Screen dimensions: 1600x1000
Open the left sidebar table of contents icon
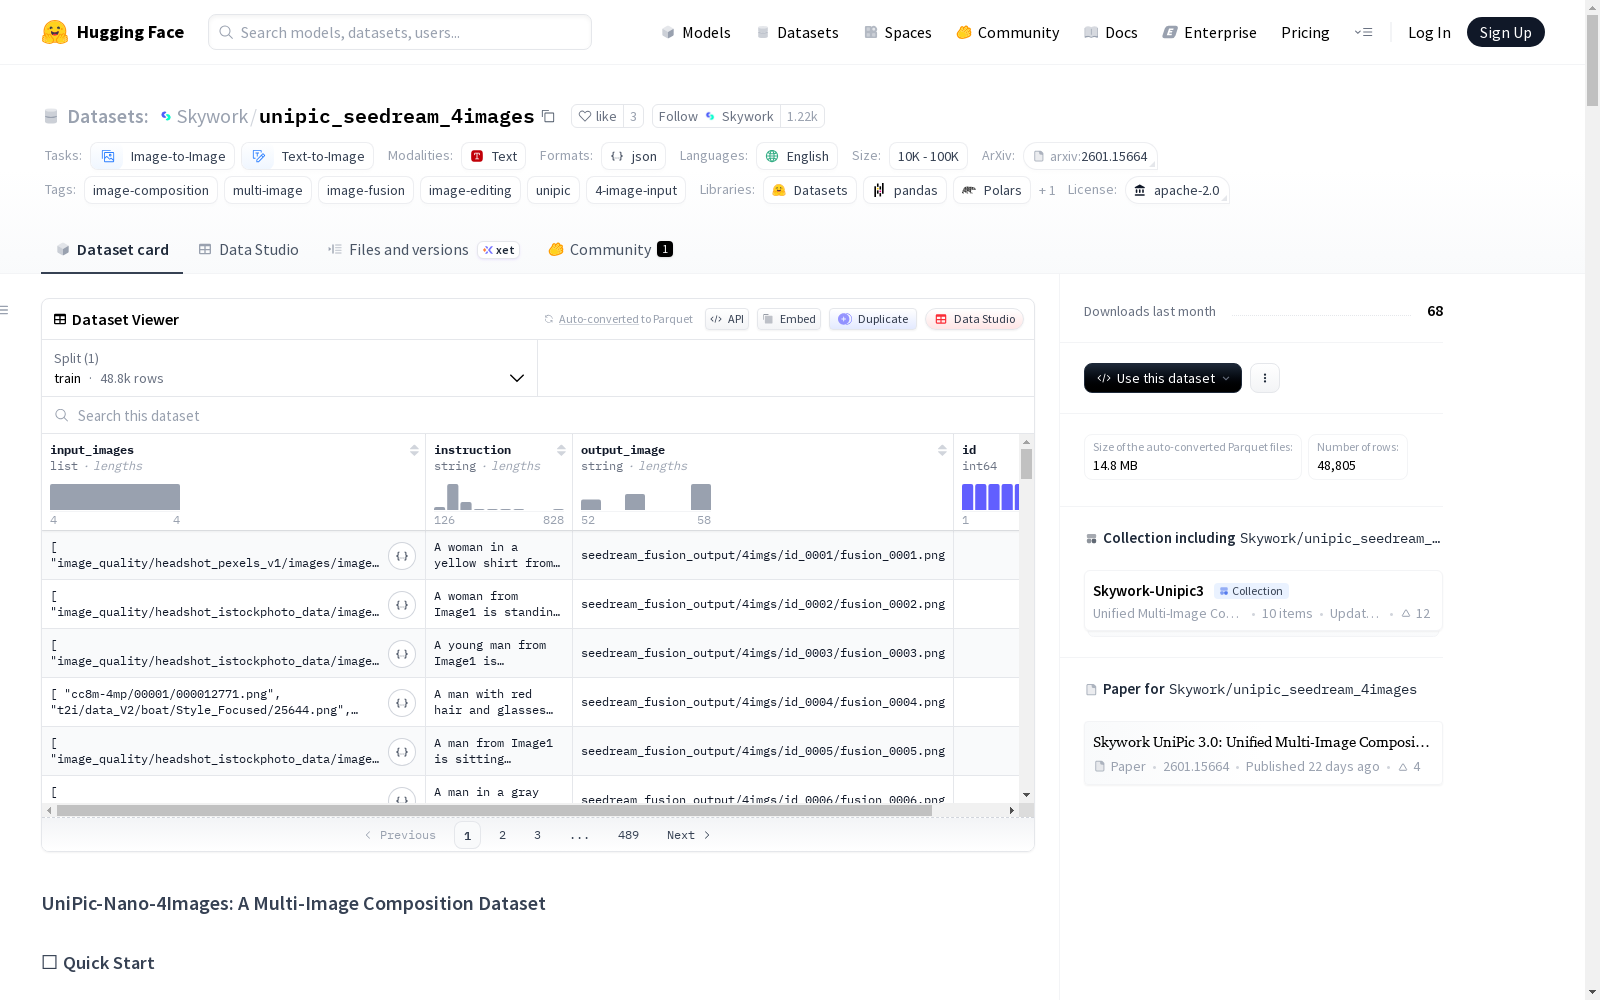[x=4, y=310]
